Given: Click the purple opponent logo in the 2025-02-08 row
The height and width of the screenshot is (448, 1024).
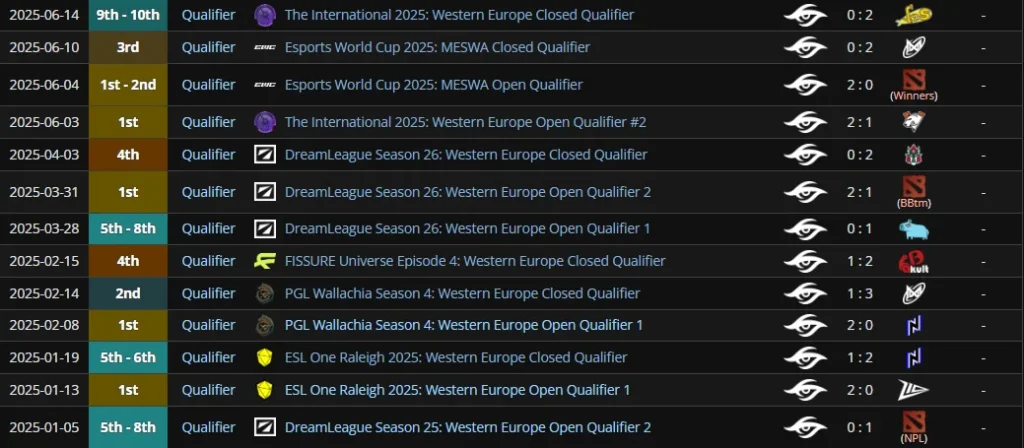Looking at the screenshot, I should click(x=914, y=325).
